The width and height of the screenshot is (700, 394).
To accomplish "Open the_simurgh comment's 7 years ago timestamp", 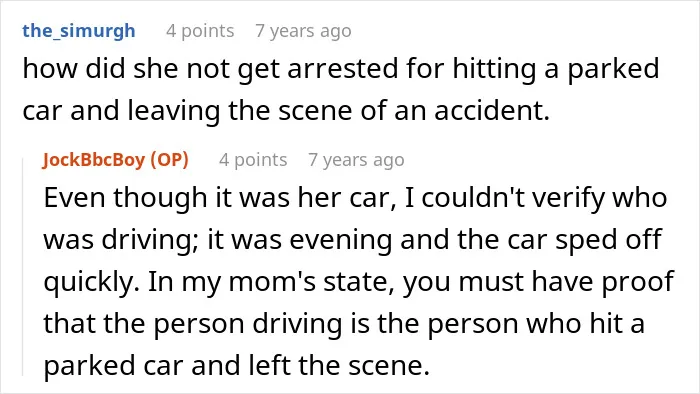I will [x=303, y=31].
